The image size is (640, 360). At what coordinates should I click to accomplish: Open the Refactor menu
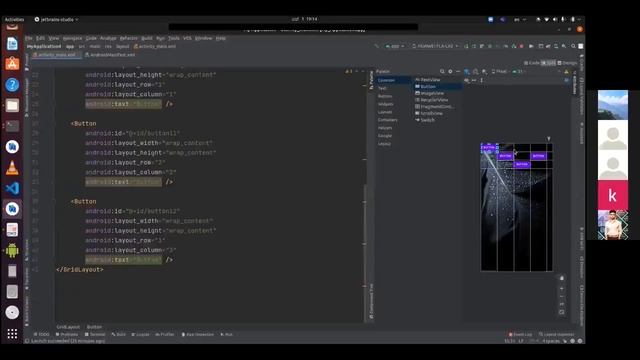pos(129,38)
